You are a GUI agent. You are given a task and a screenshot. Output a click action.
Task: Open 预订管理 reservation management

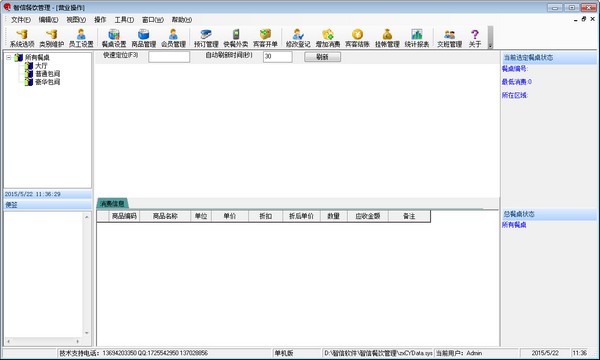(206, 38)
